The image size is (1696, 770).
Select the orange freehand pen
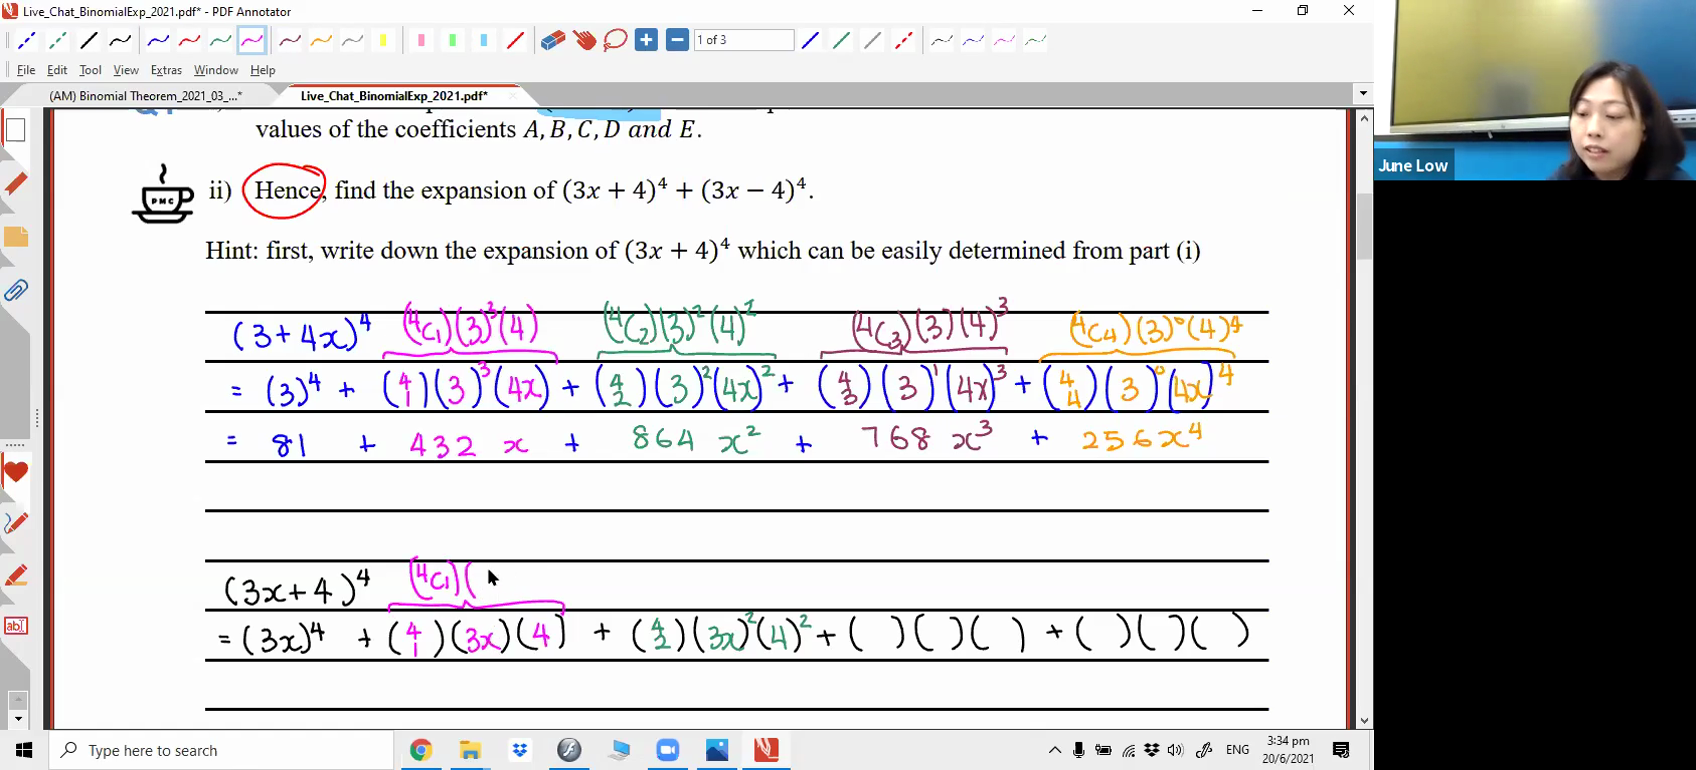(321, 41)
